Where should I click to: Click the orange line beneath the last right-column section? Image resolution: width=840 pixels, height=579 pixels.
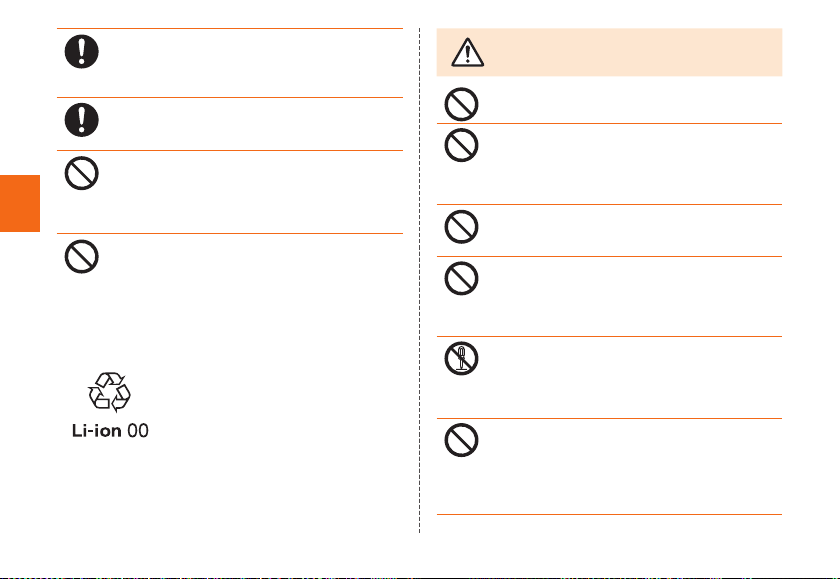tap(609, 515)
